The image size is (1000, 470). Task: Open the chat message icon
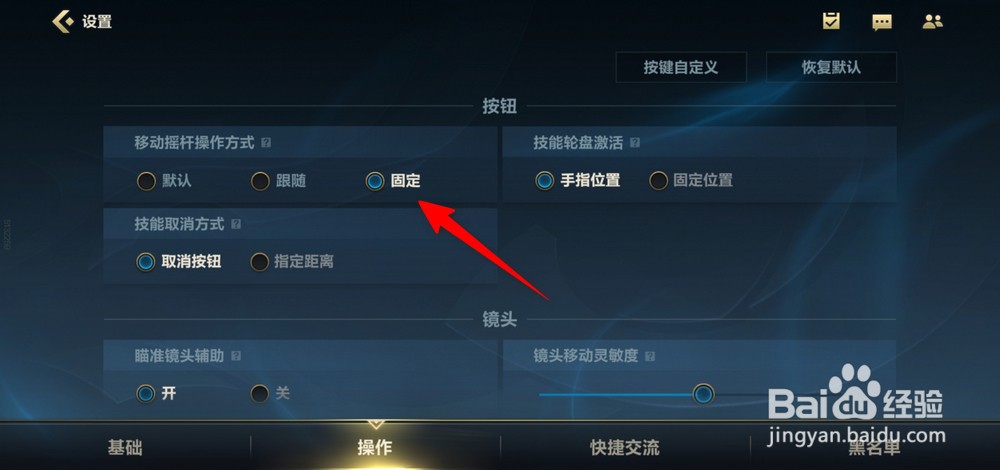881,22
